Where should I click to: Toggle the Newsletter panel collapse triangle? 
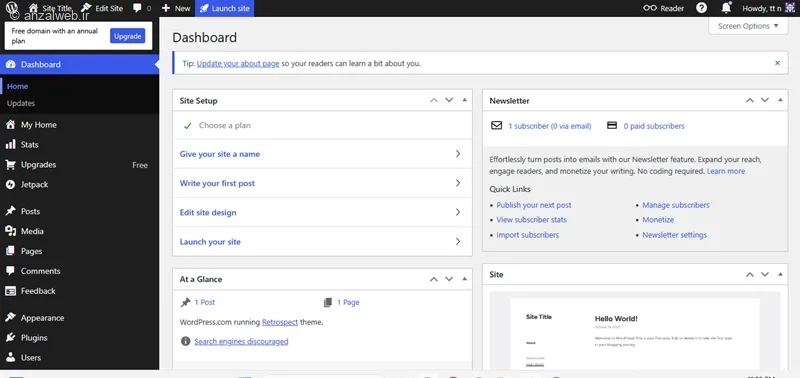point(780,100)
